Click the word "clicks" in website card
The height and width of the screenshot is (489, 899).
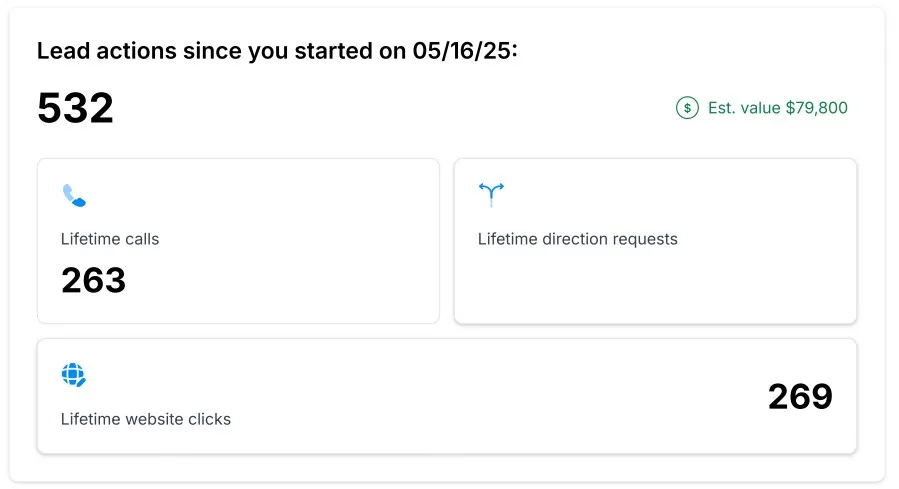click(208, 419)
